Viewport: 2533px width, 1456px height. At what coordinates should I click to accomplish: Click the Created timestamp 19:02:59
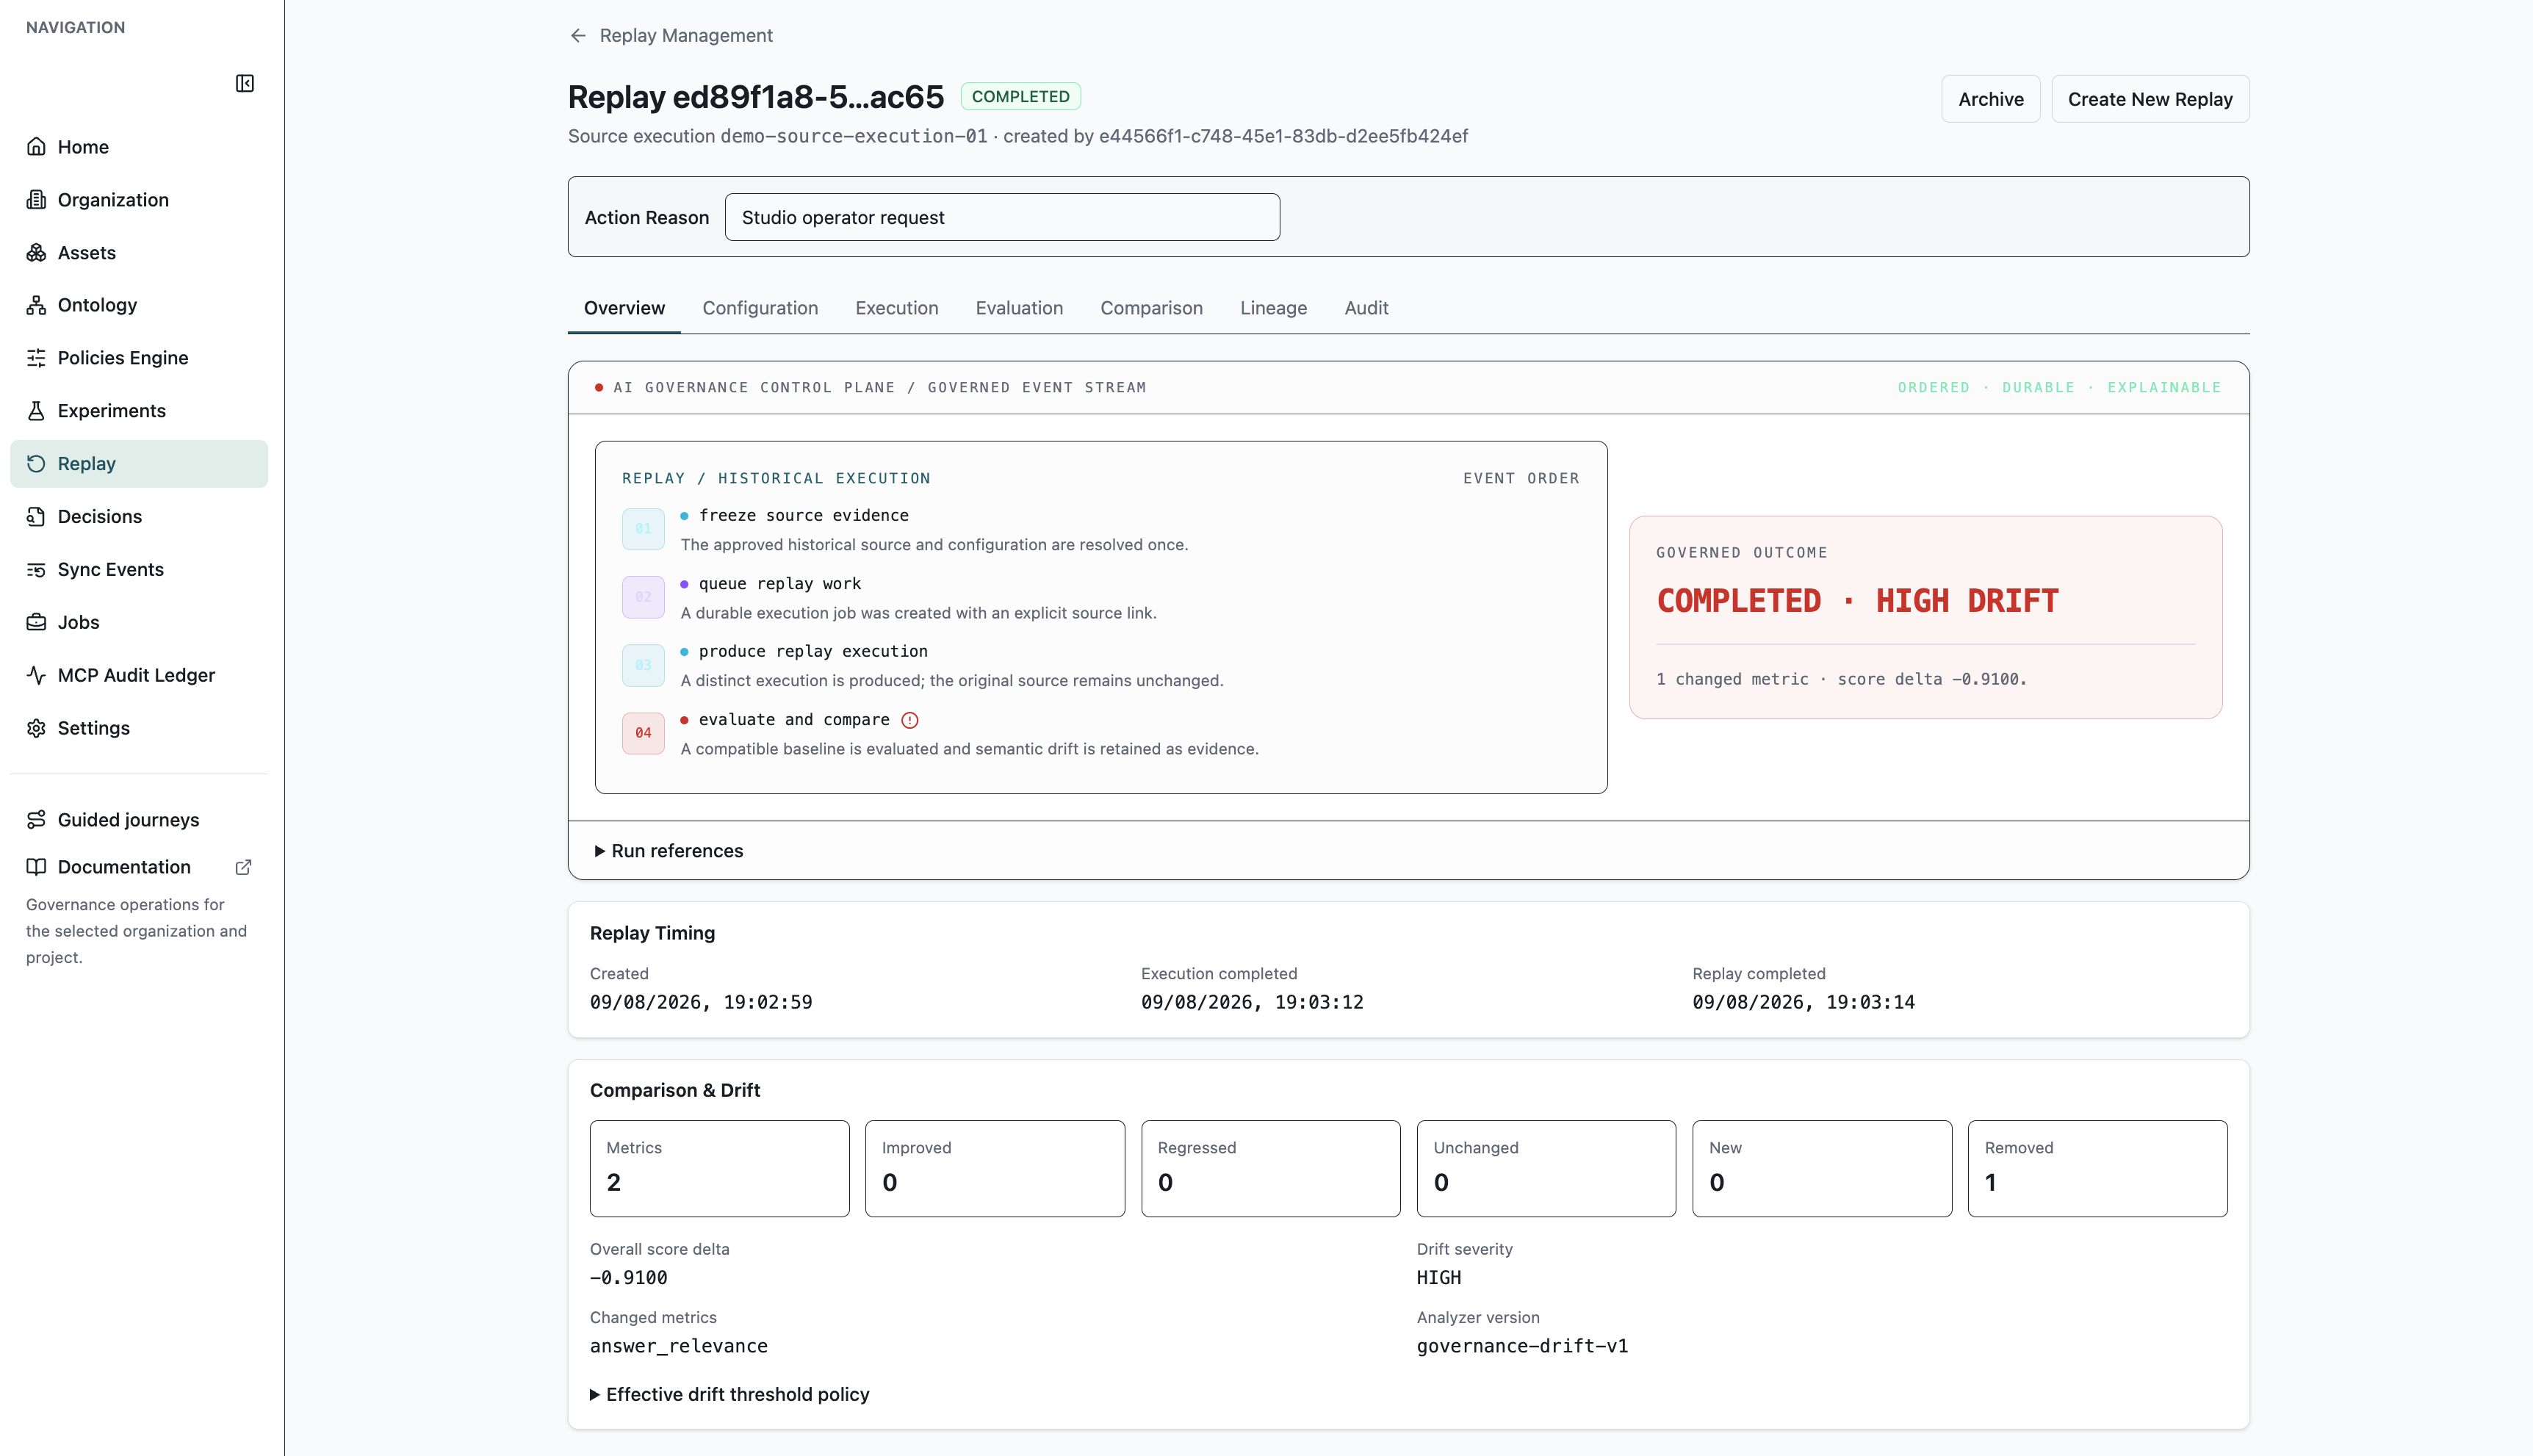(701, 1002)
